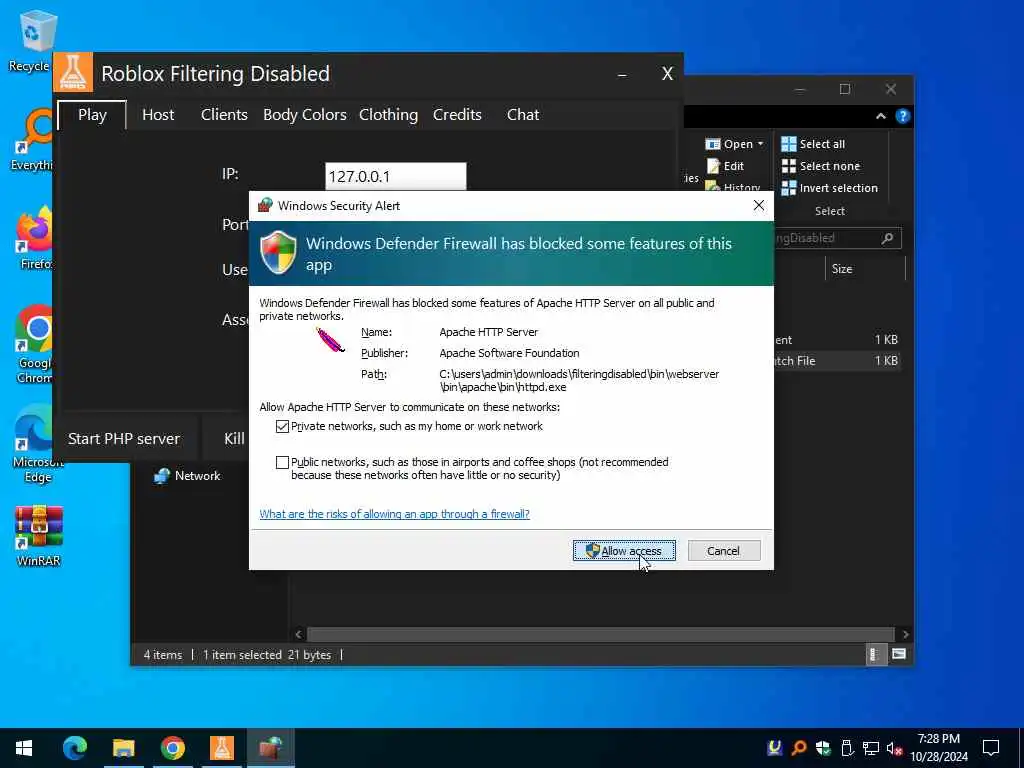Open File Explorer help via the question mark icon
Viewport: 1024px width, 768px height.
coord(903,116)
